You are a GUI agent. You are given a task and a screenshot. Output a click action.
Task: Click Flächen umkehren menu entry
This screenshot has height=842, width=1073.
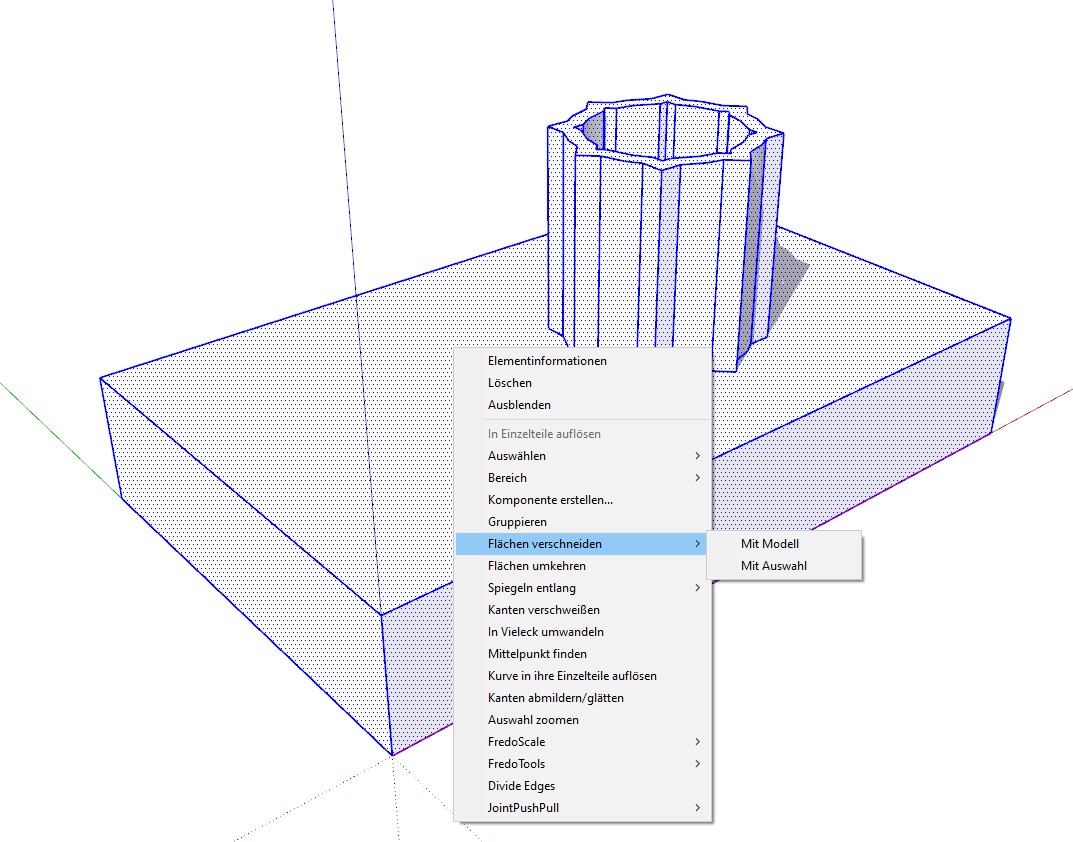(x=537, y=566)
